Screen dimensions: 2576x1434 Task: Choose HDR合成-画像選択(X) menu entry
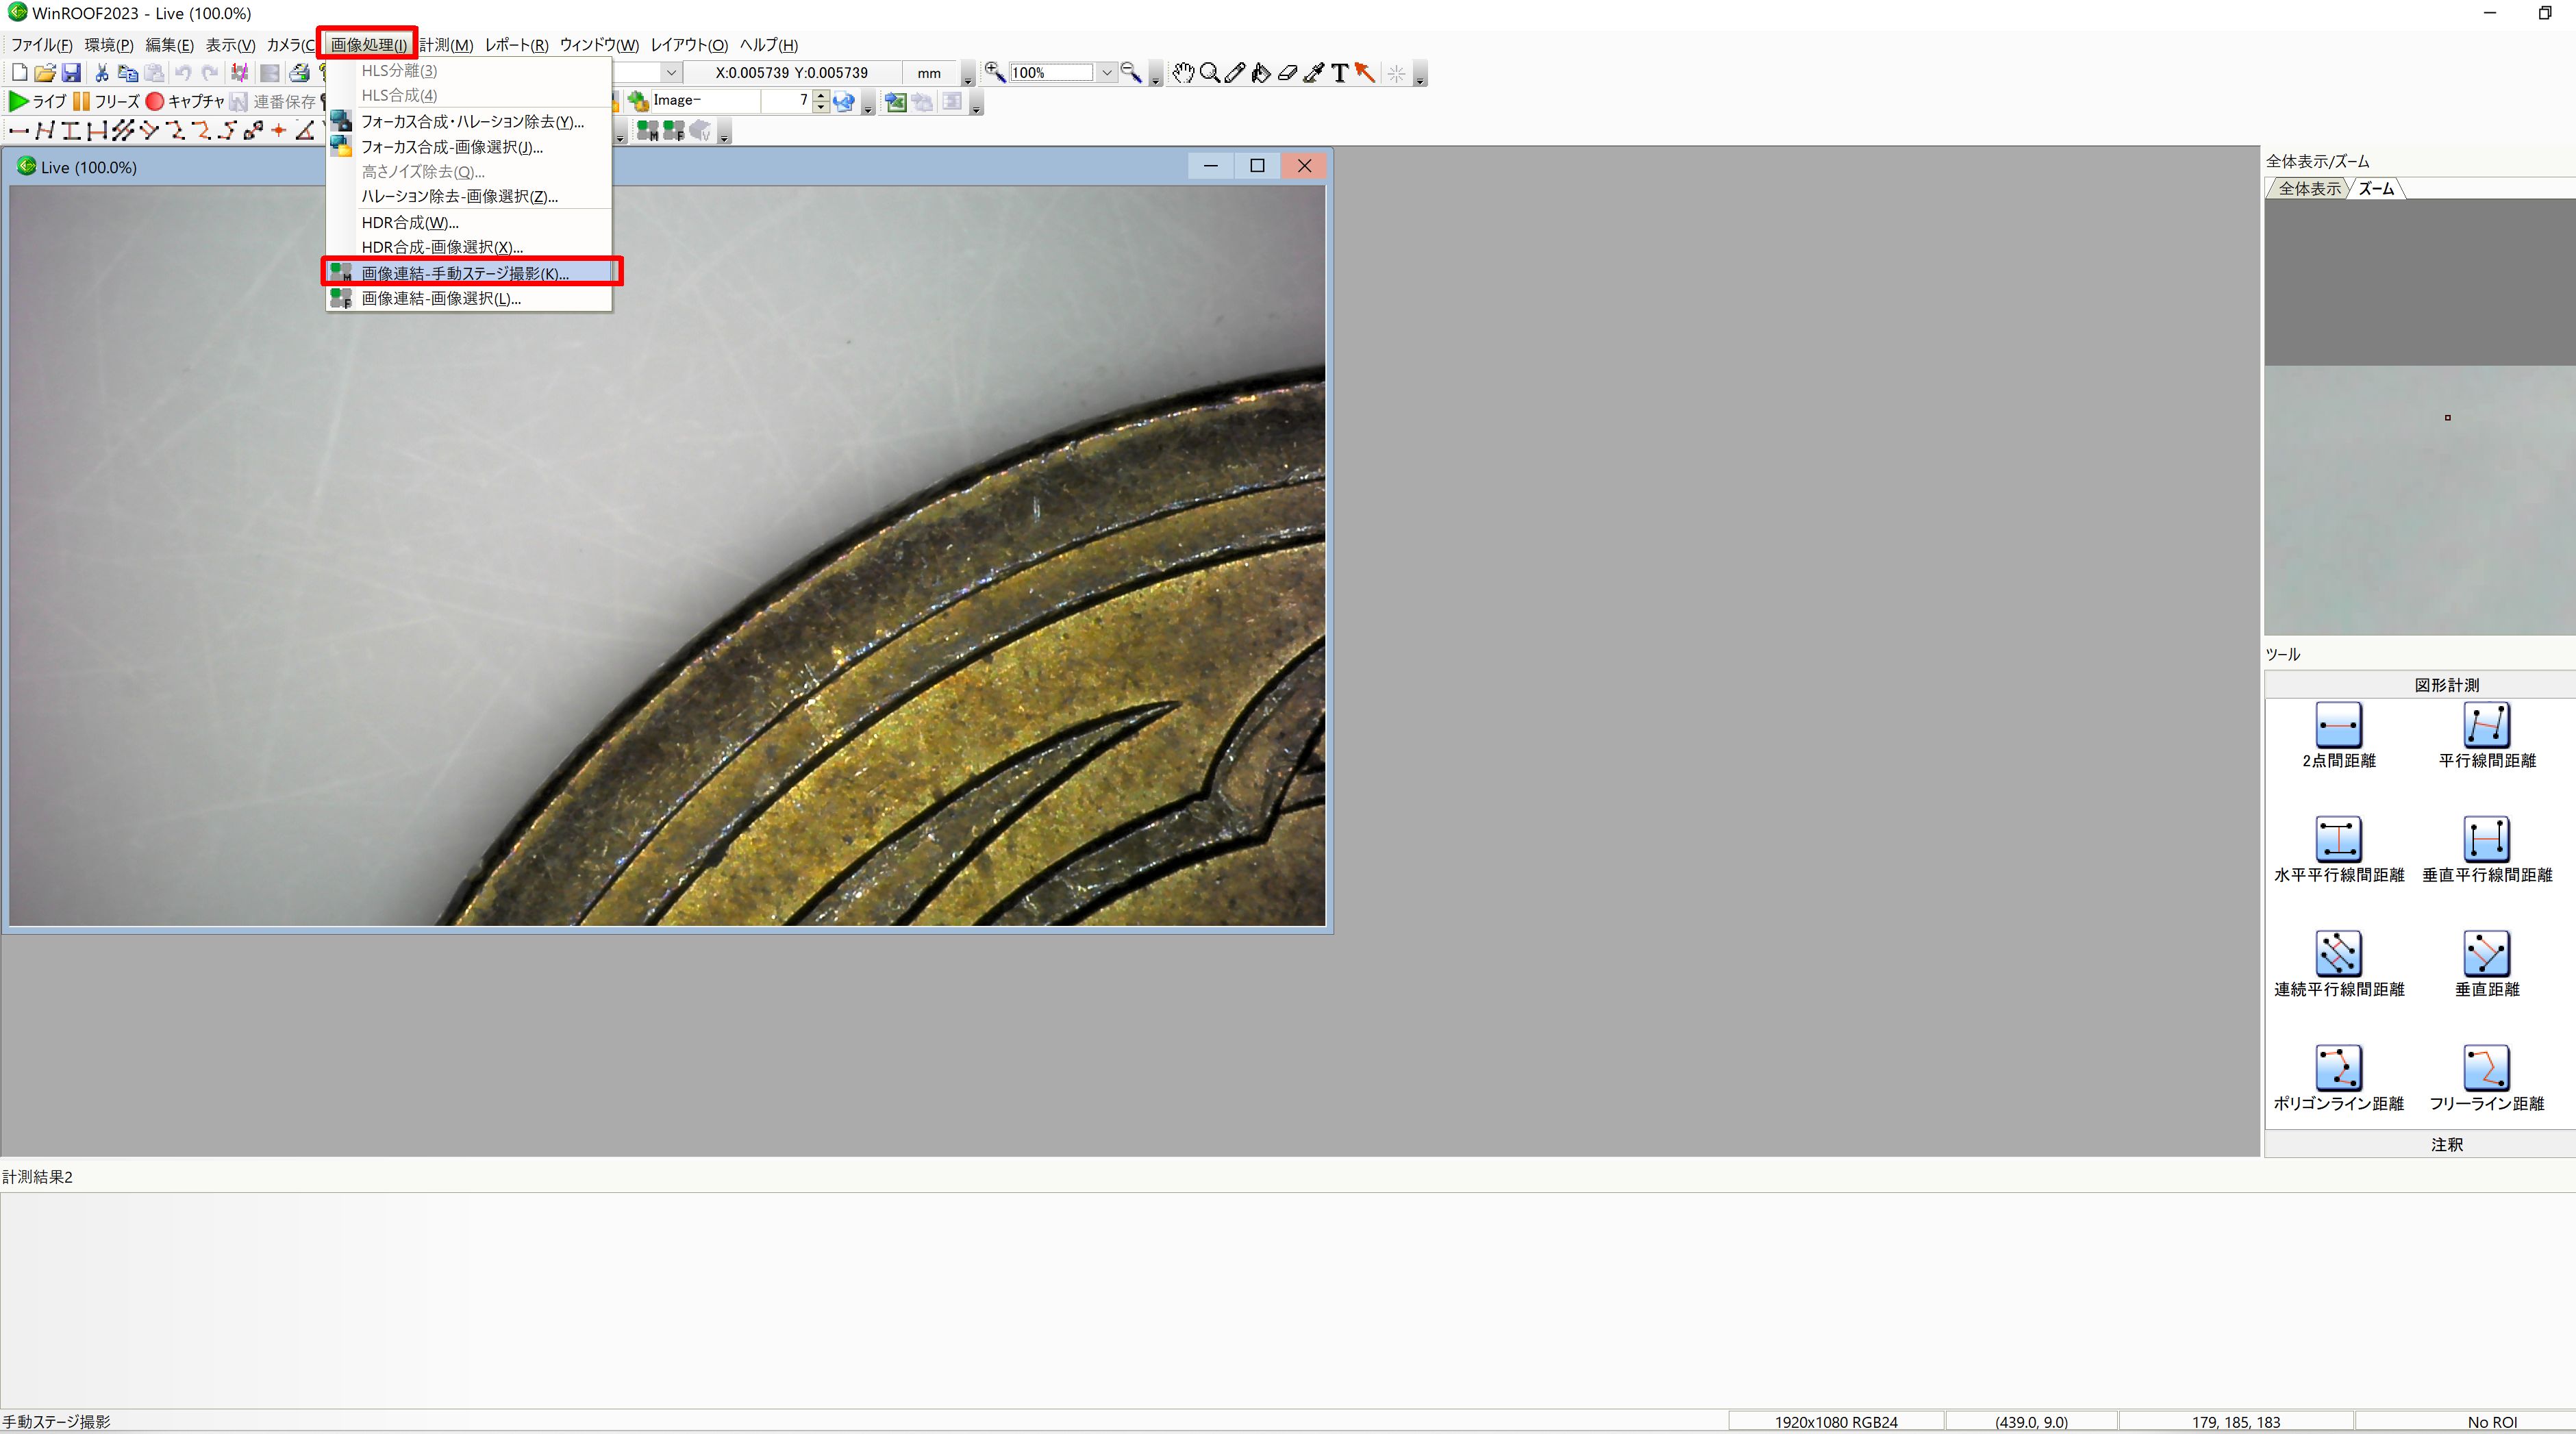pos(470,247)
